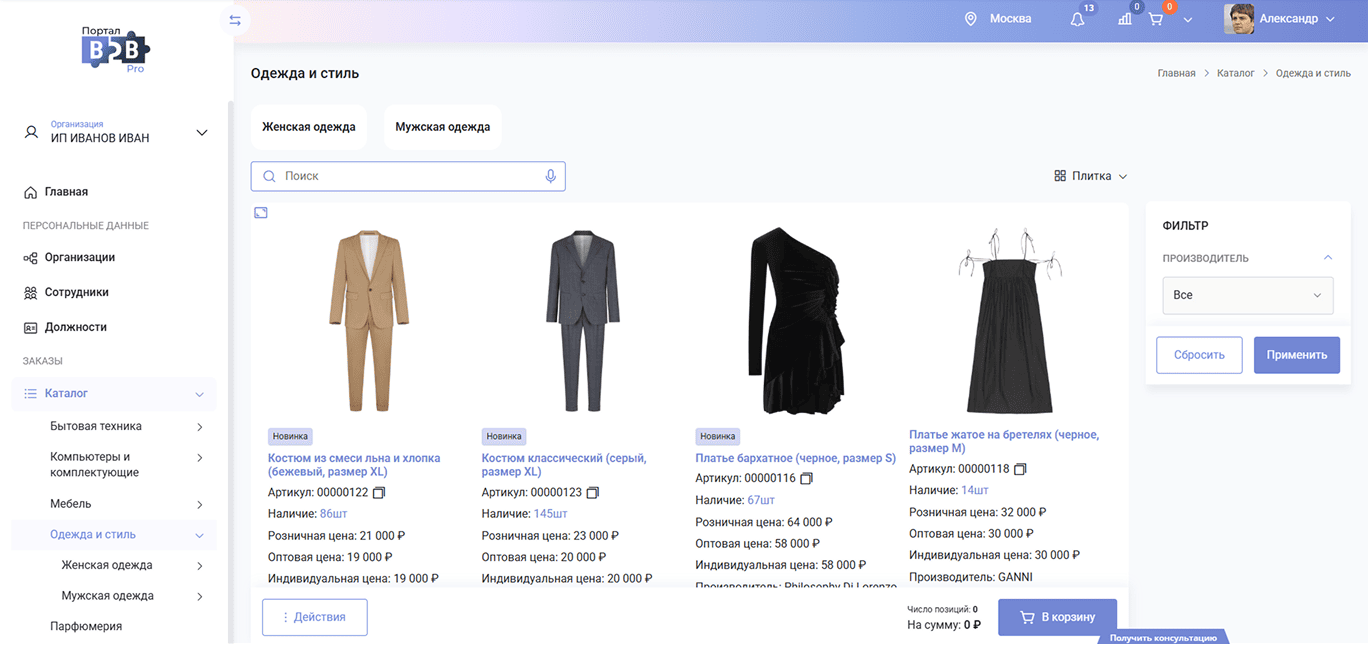
Task: Click the black velvet dress thumbnail
Action: click(x=795, y=313)
